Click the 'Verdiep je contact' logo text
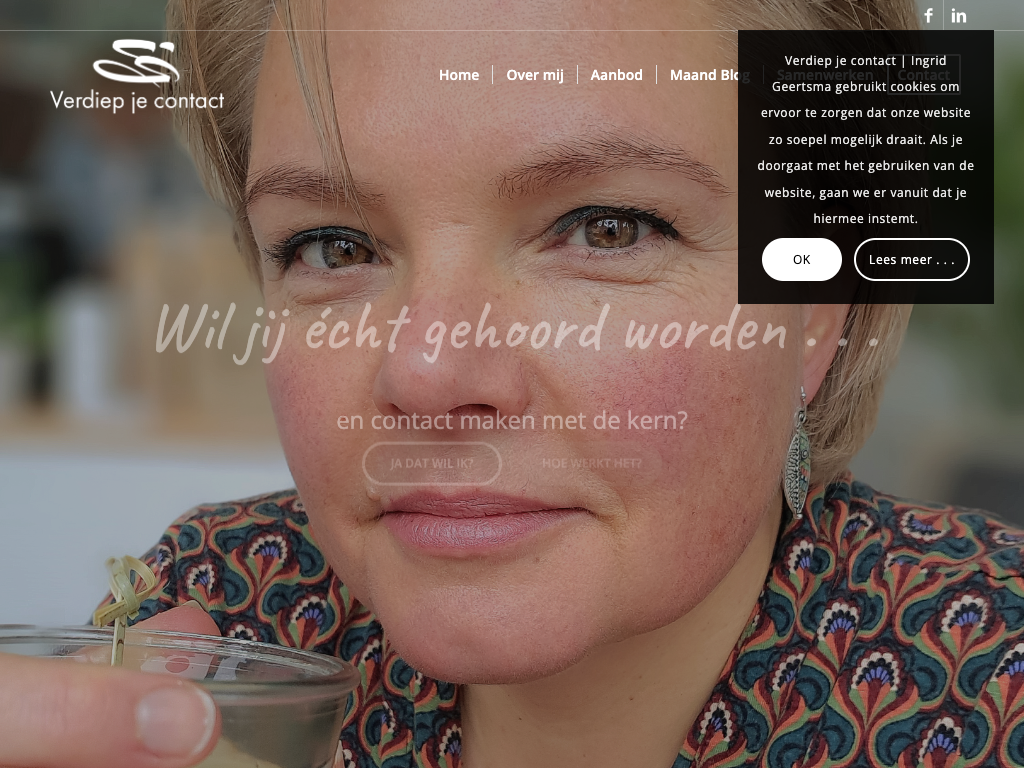 pyautogui.click(x=137, y=101)
